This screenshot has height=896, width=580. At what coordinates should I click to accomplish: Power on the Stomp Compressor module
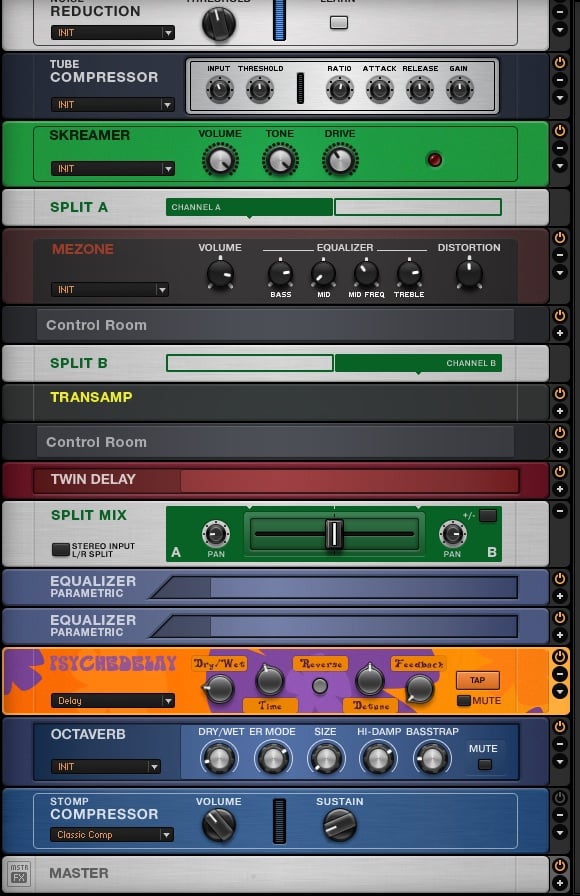click(560, 797)
